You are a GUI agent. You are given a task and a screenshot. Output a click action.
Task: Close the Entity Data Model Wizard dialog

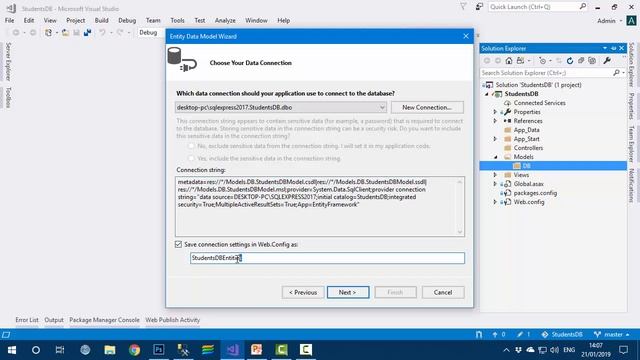[466, 36]
